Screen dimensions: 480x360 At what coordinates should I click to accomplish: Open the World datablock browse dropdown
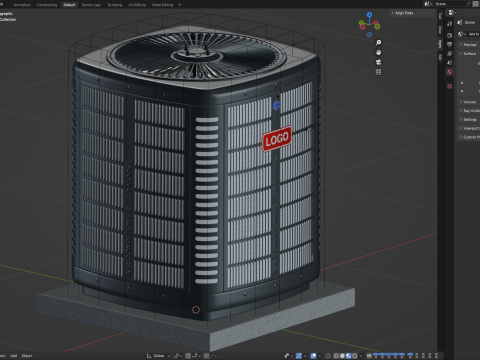tap(461, 34)
